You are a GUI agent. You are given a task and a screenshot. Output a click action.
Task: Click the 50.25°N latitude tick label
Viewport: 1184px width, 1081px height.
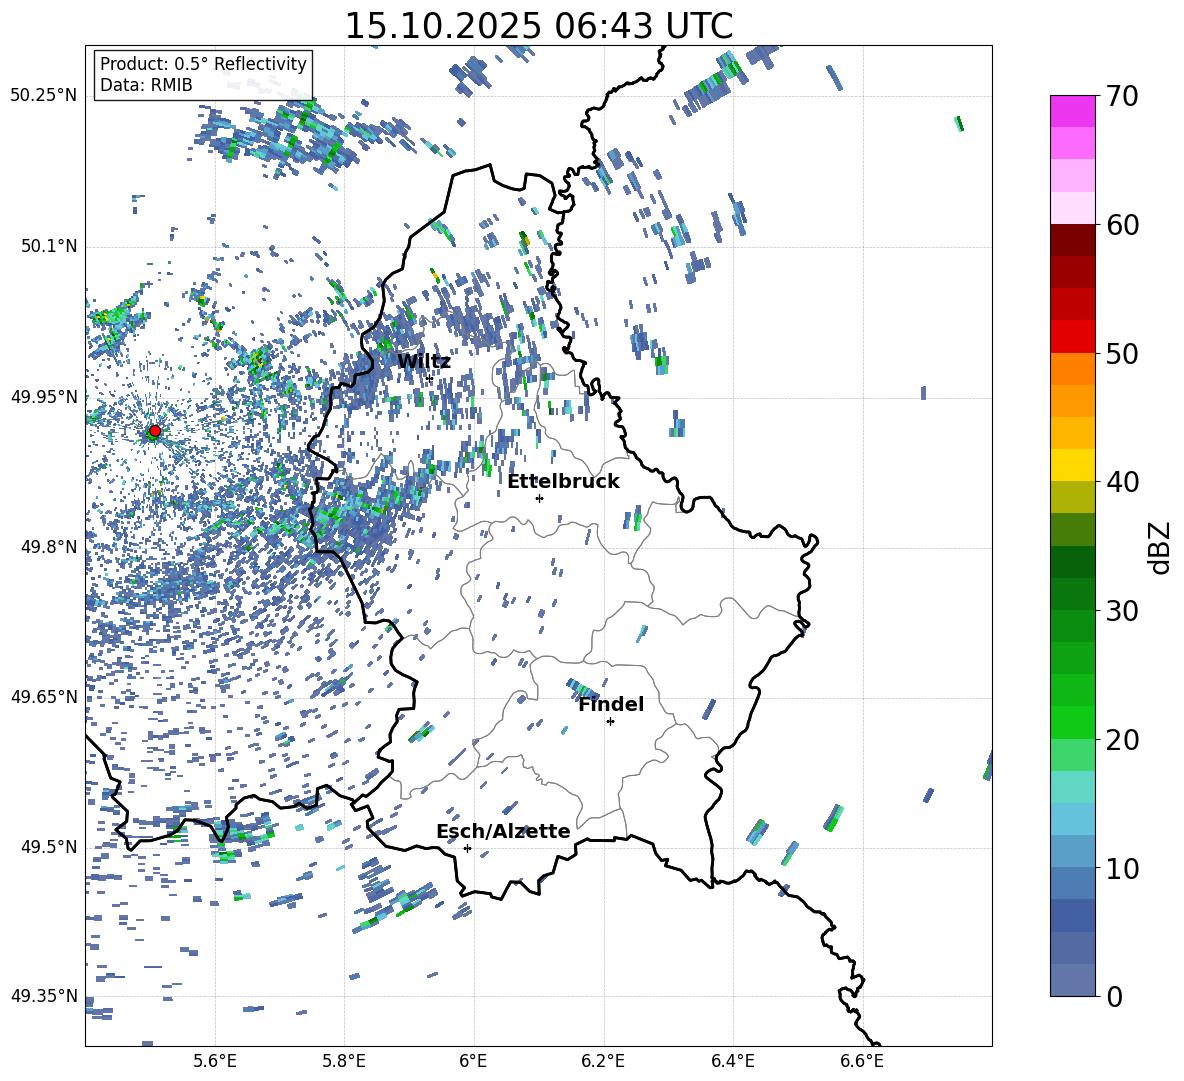tap(44, 96)
